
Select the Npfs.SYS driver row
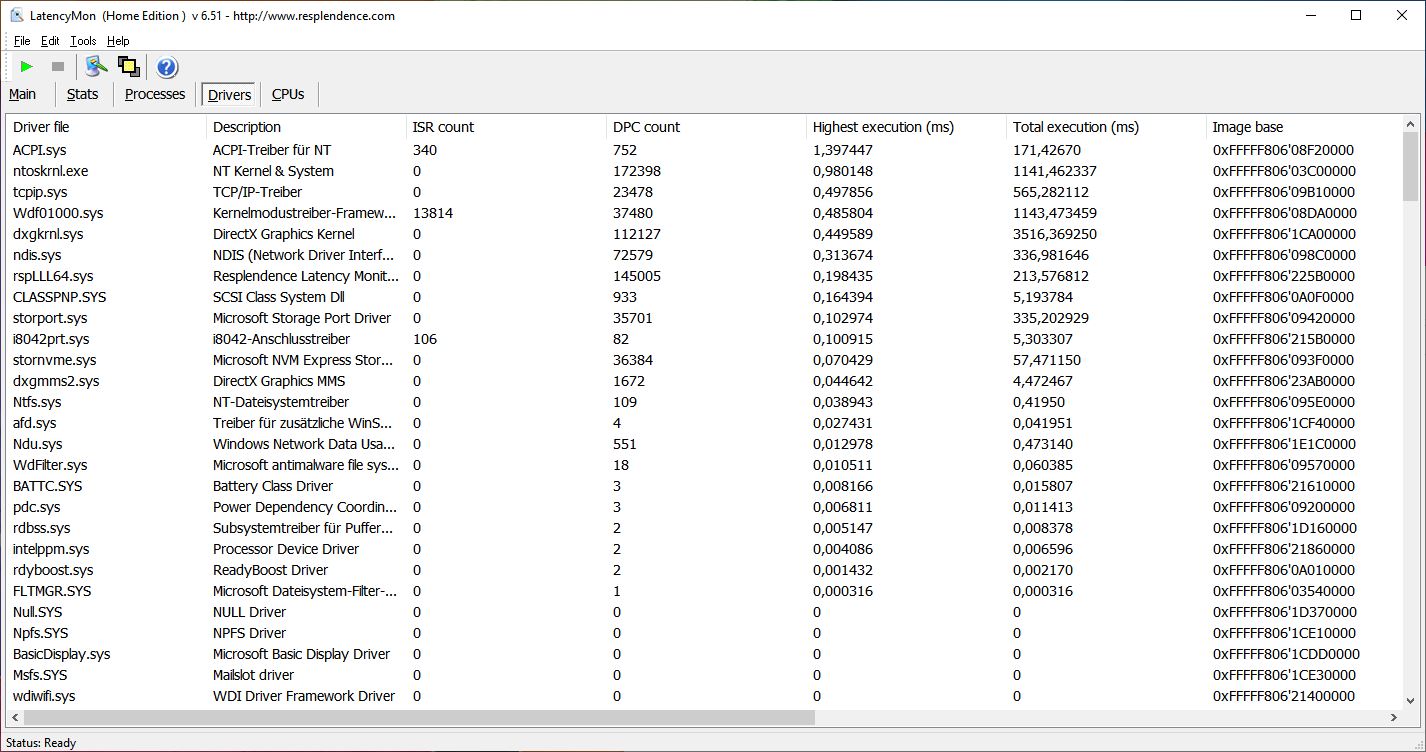704,633
